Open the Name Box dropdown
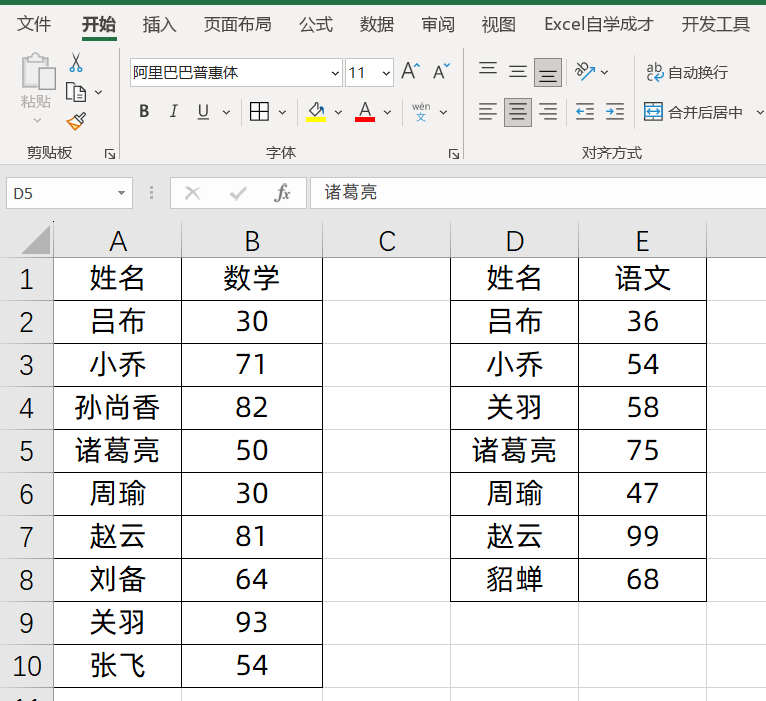 coord(121,193)
